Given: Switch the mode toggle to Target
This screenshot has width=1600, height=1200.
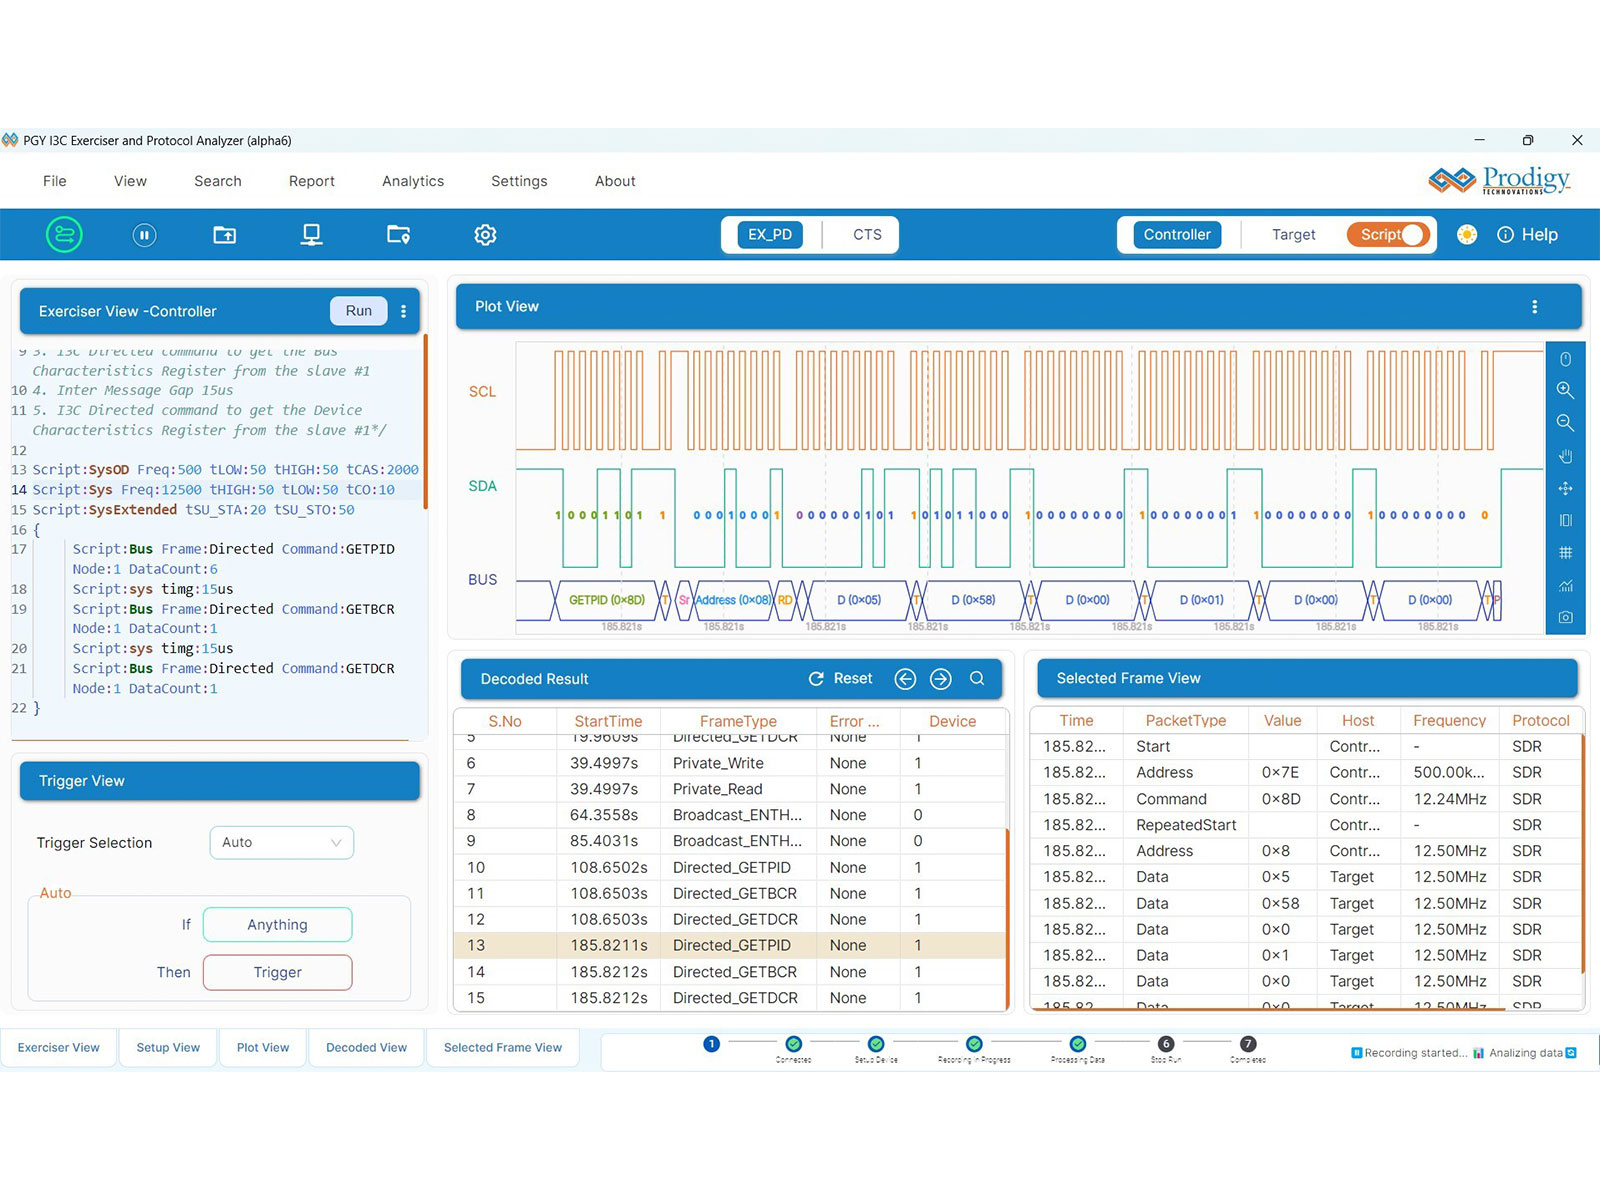Looking at the screenshot, I should coord(1293,234).
